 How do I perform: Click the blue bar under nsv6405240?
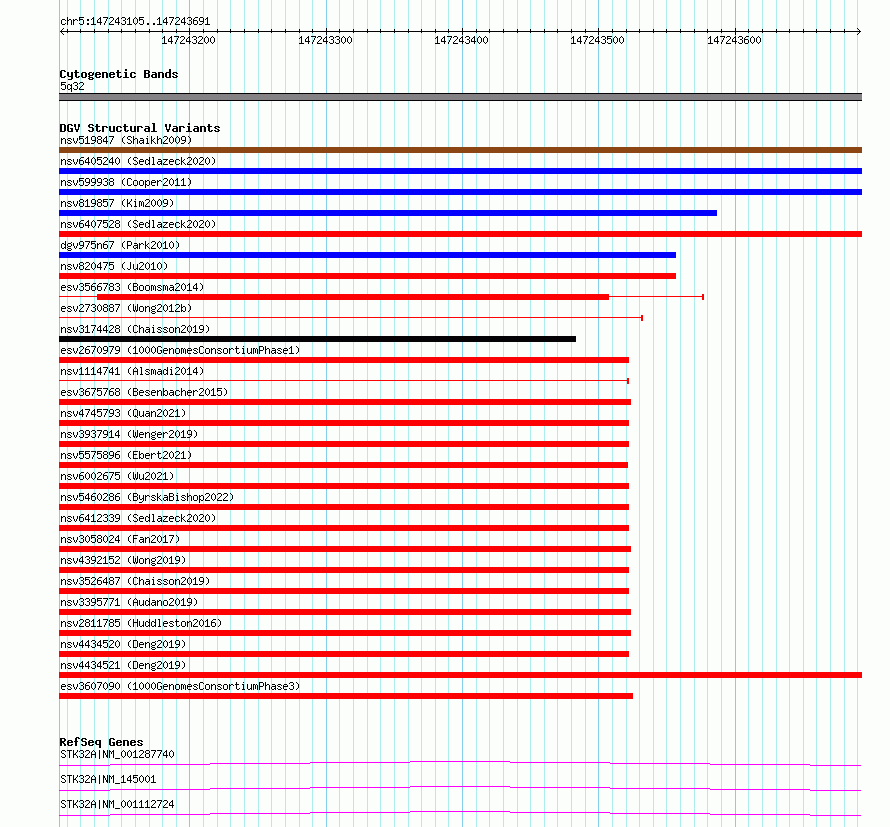tap(460, 171)
